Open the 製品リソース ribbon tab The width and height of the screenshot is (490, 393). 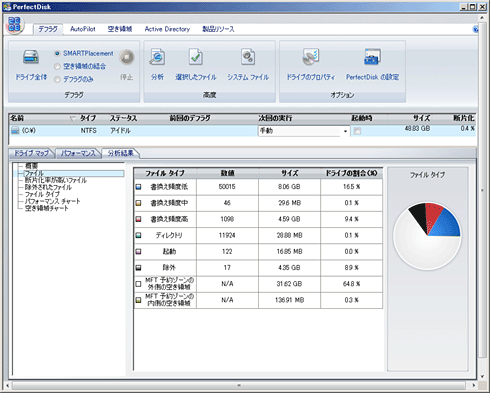click(218, 29)
